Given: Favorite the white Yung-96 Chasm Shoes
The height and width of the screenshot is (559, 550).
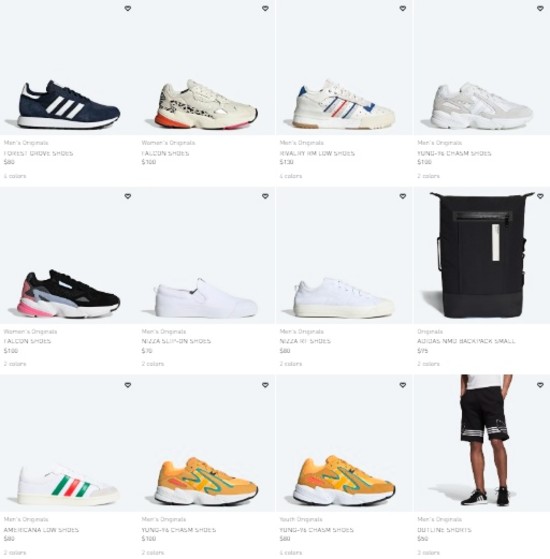Looking at the screenshot, I should click(540, 8).
